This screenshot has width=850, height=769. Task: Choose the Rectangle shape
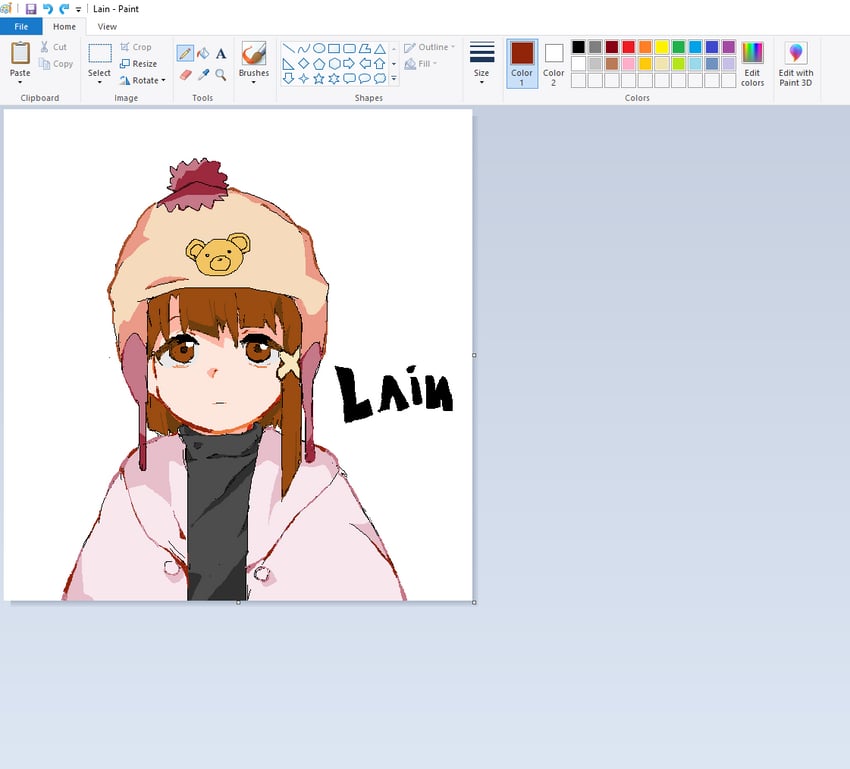[x=334, y=48]
